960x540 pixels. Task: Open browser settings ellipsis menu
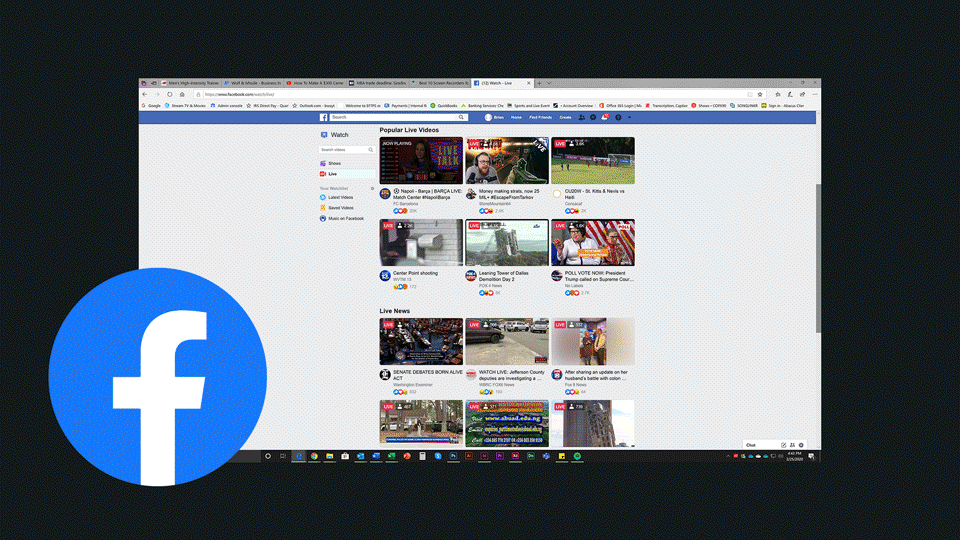point(815,94)
